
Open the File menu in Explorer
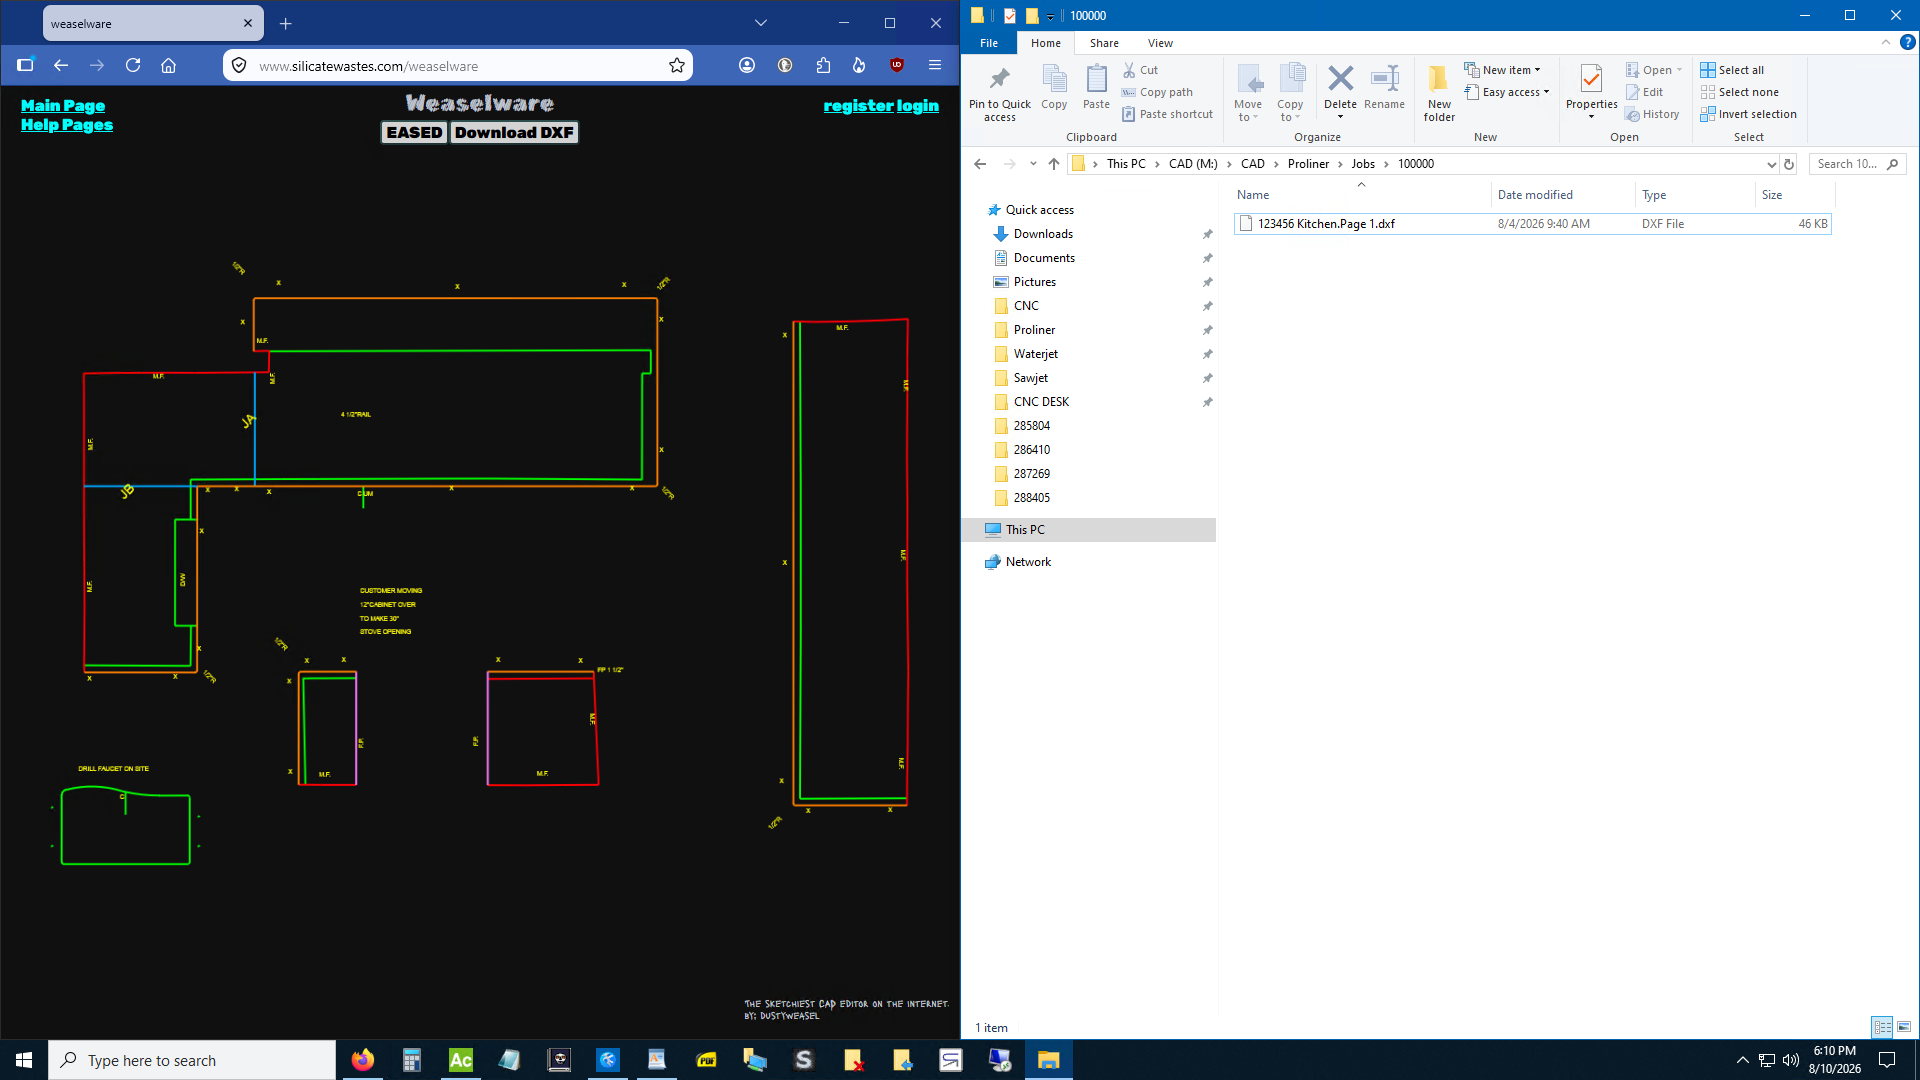click(989, 43)
